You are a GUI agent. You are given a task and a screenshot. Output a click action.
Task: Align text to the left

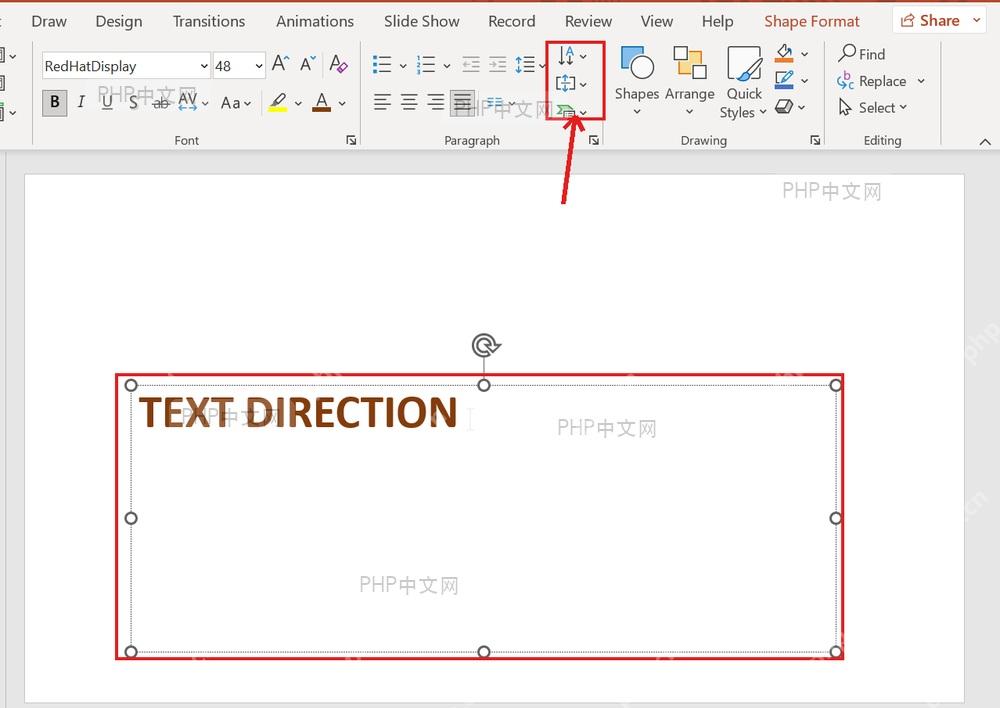(x=382, y=102)
